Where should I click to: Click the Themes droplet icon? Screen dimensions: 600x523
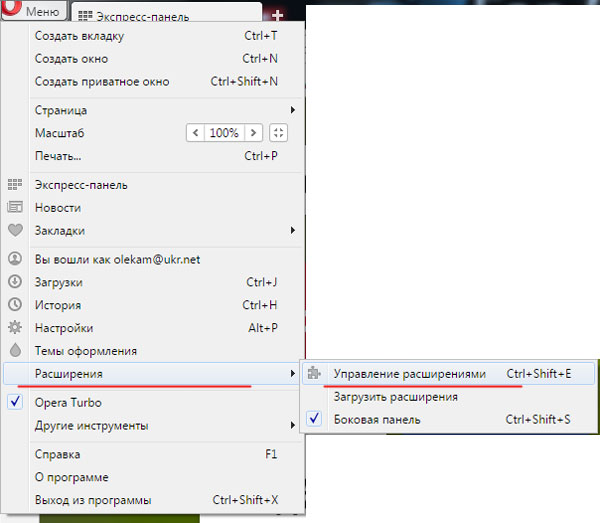15,351
